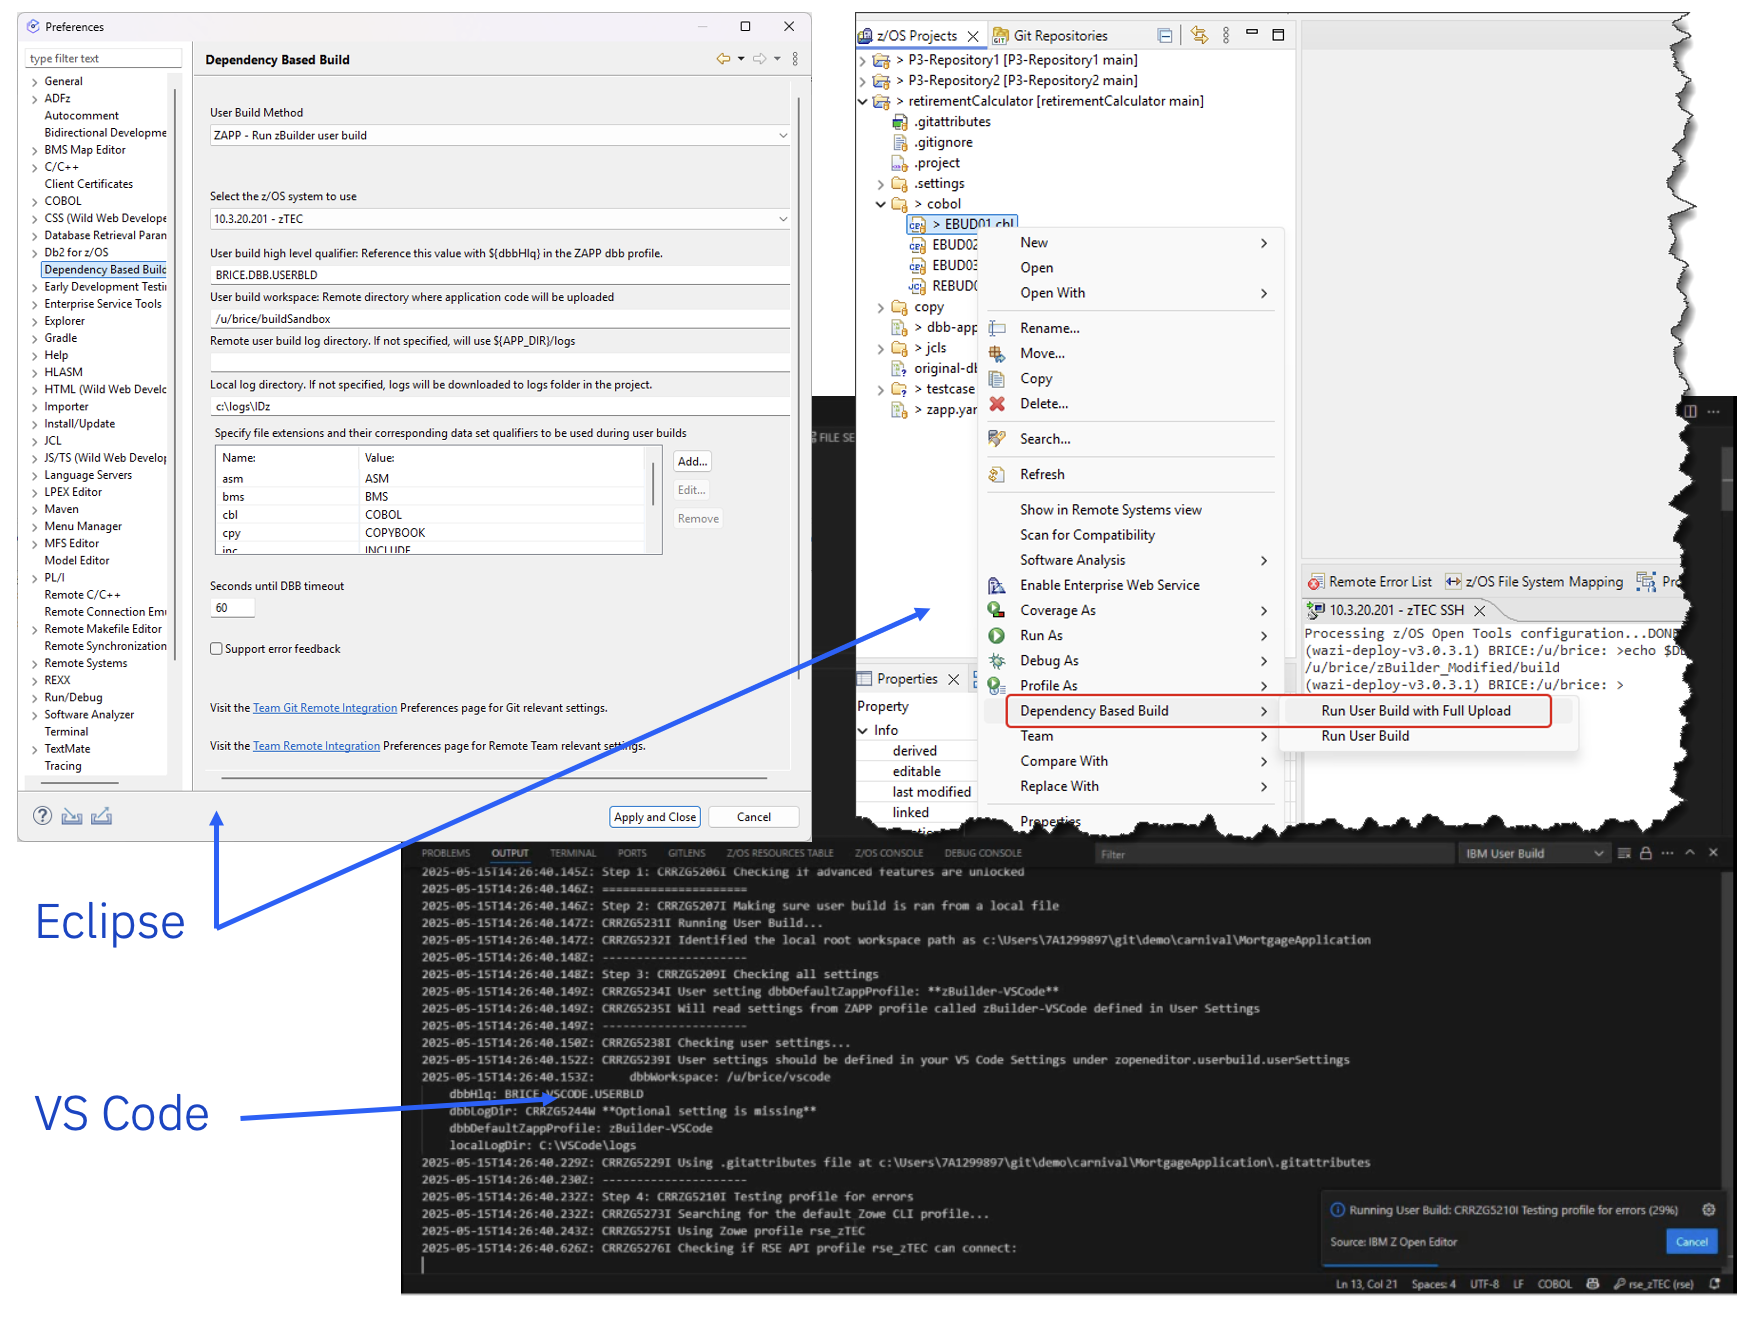
Task: Choose Run User Build submenu item
Action: tap(1365, 736)
